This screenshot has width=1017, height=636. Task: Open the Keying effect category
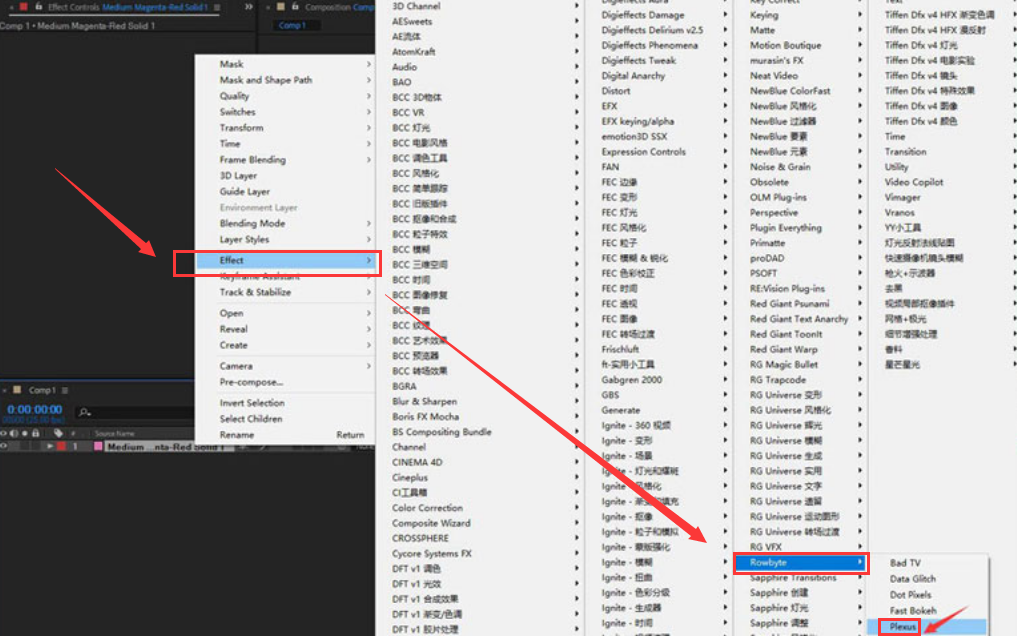point(800,15)
